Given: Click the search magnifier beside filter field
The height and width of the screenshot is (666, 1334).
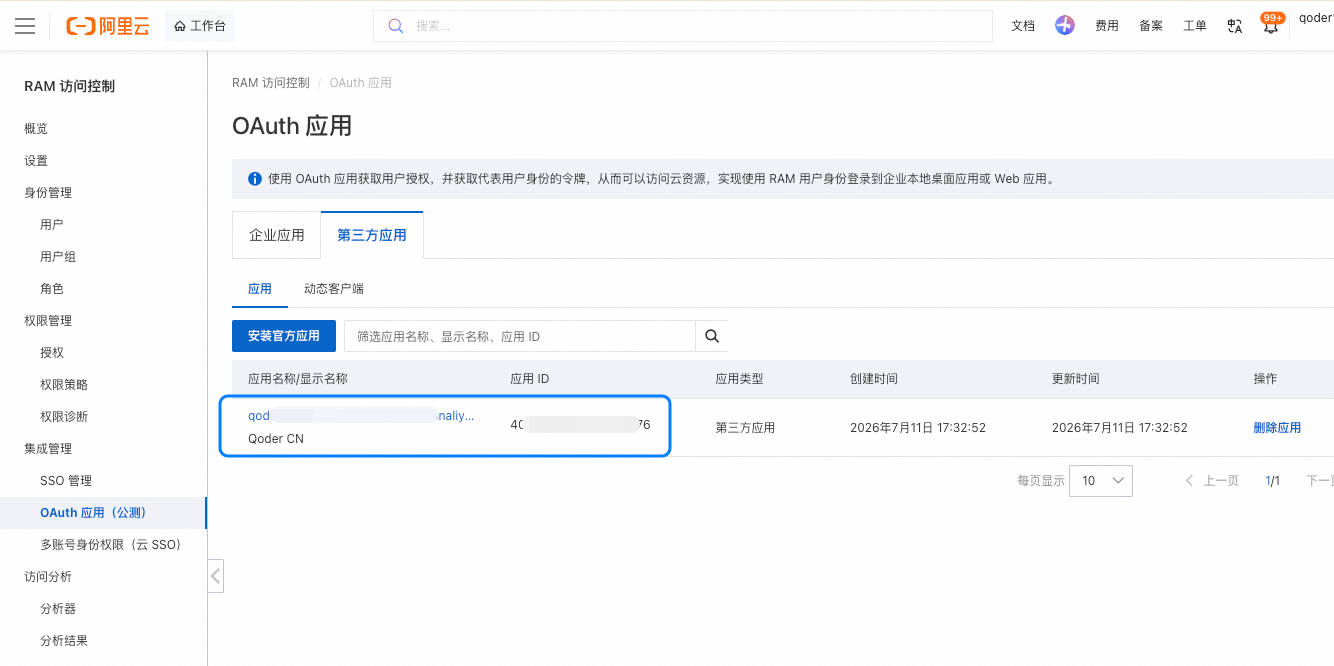Looking at the screenshot, I should 712,336.
